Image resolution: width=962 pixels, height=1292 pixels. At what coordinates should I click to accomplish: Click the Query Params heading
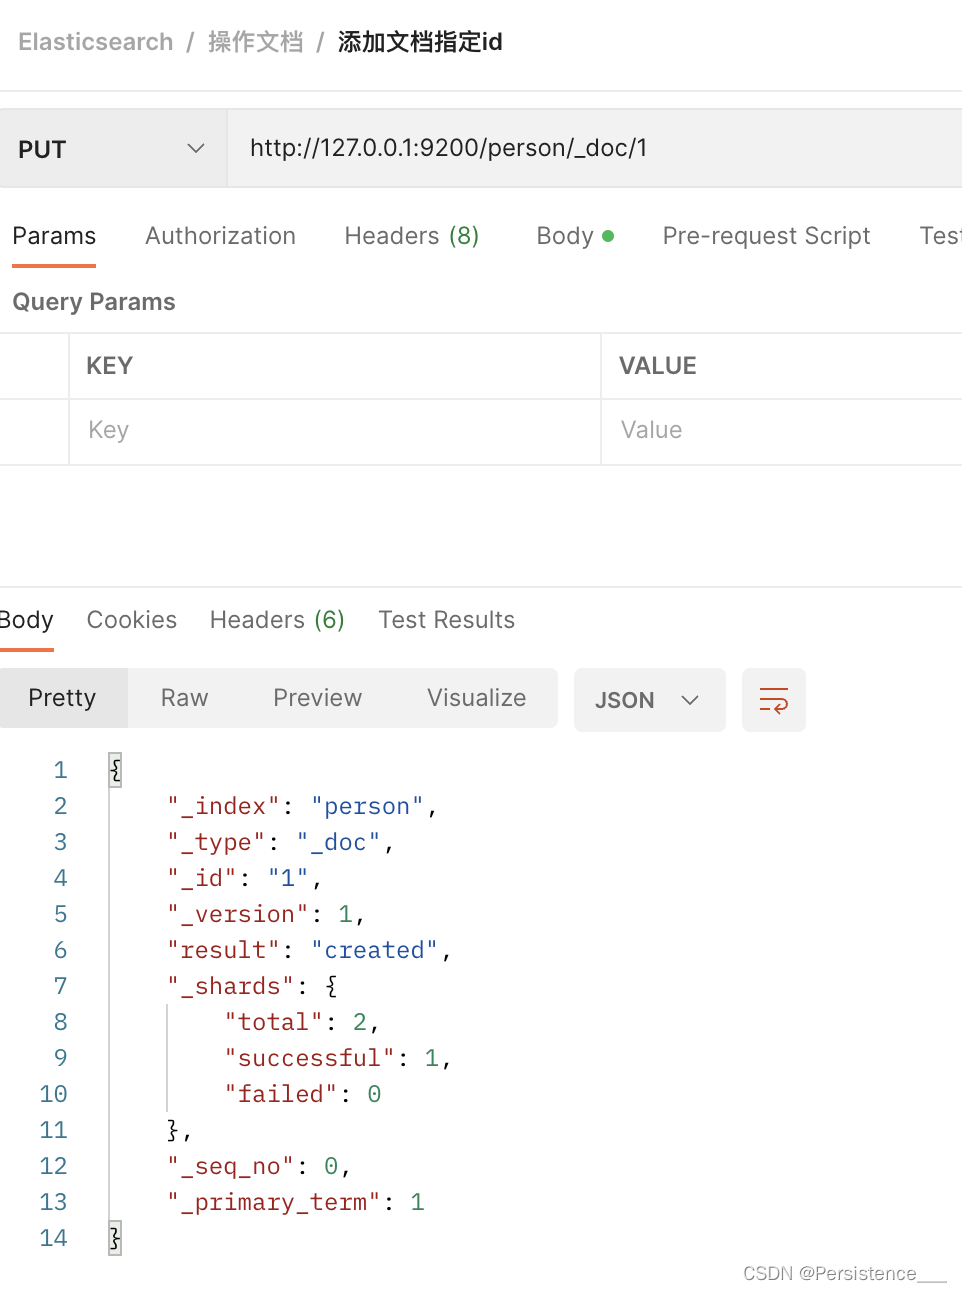94,302
